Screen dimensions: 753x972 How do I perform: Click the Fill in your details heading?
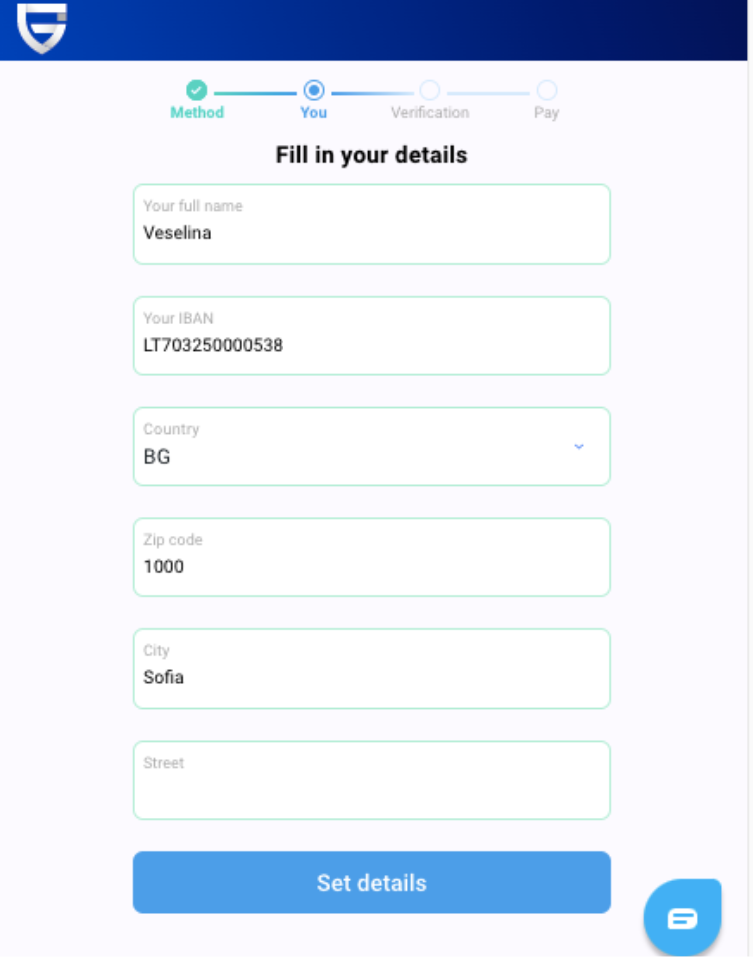point(371,155)
